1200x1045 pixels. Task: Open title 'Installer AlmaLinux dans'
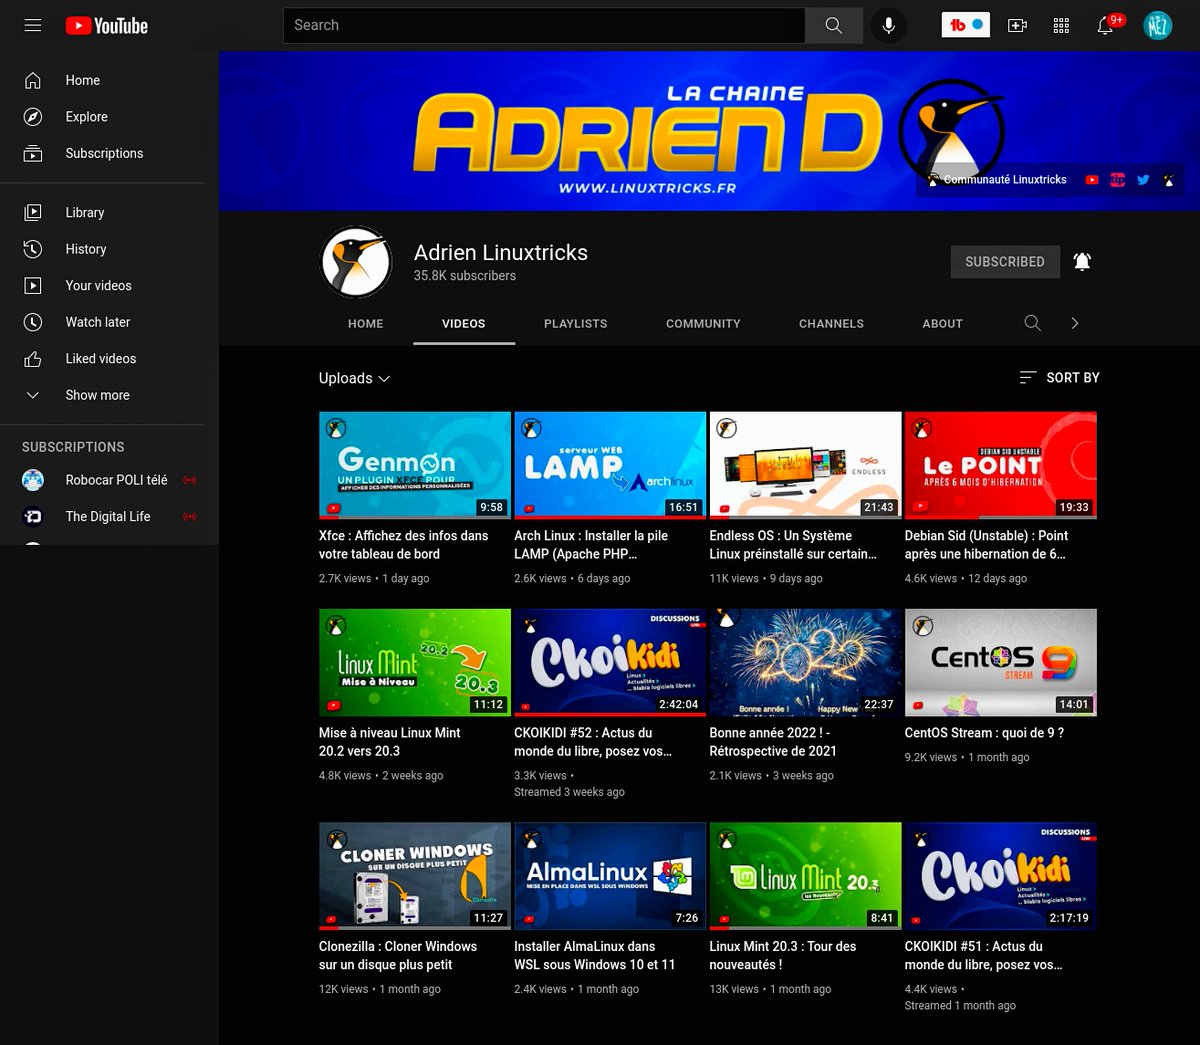pyautogui.click(x=595, y=955)
